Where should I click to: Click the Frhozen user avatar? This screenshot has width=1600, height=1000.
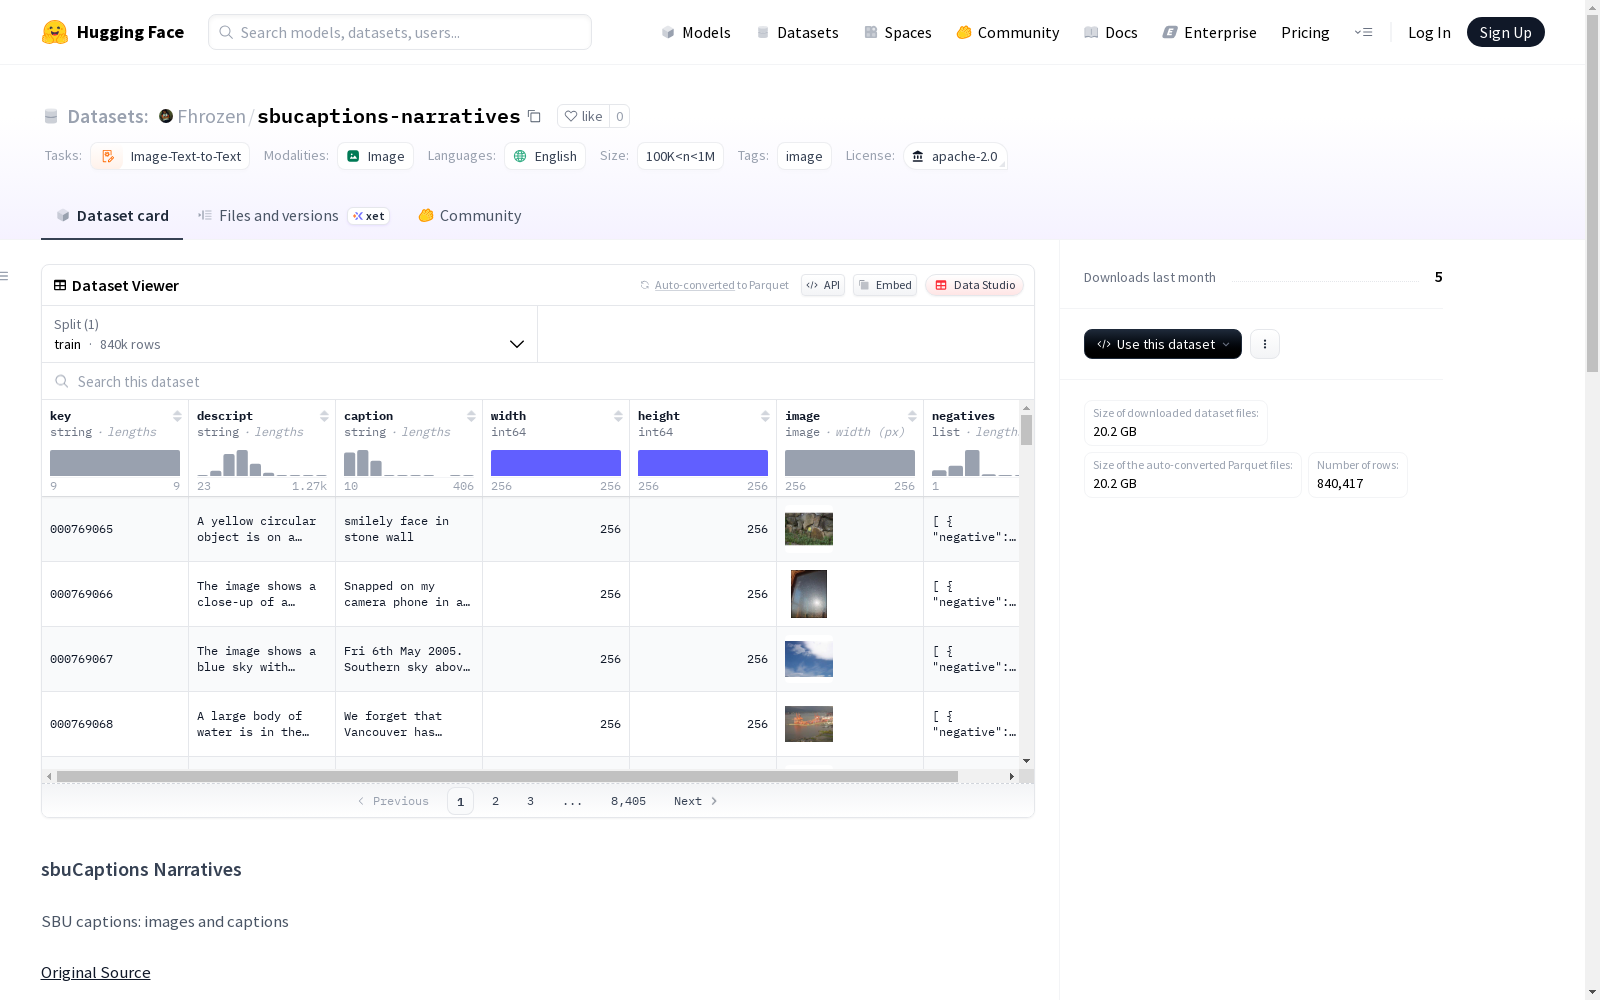click(x=166, y=116)
